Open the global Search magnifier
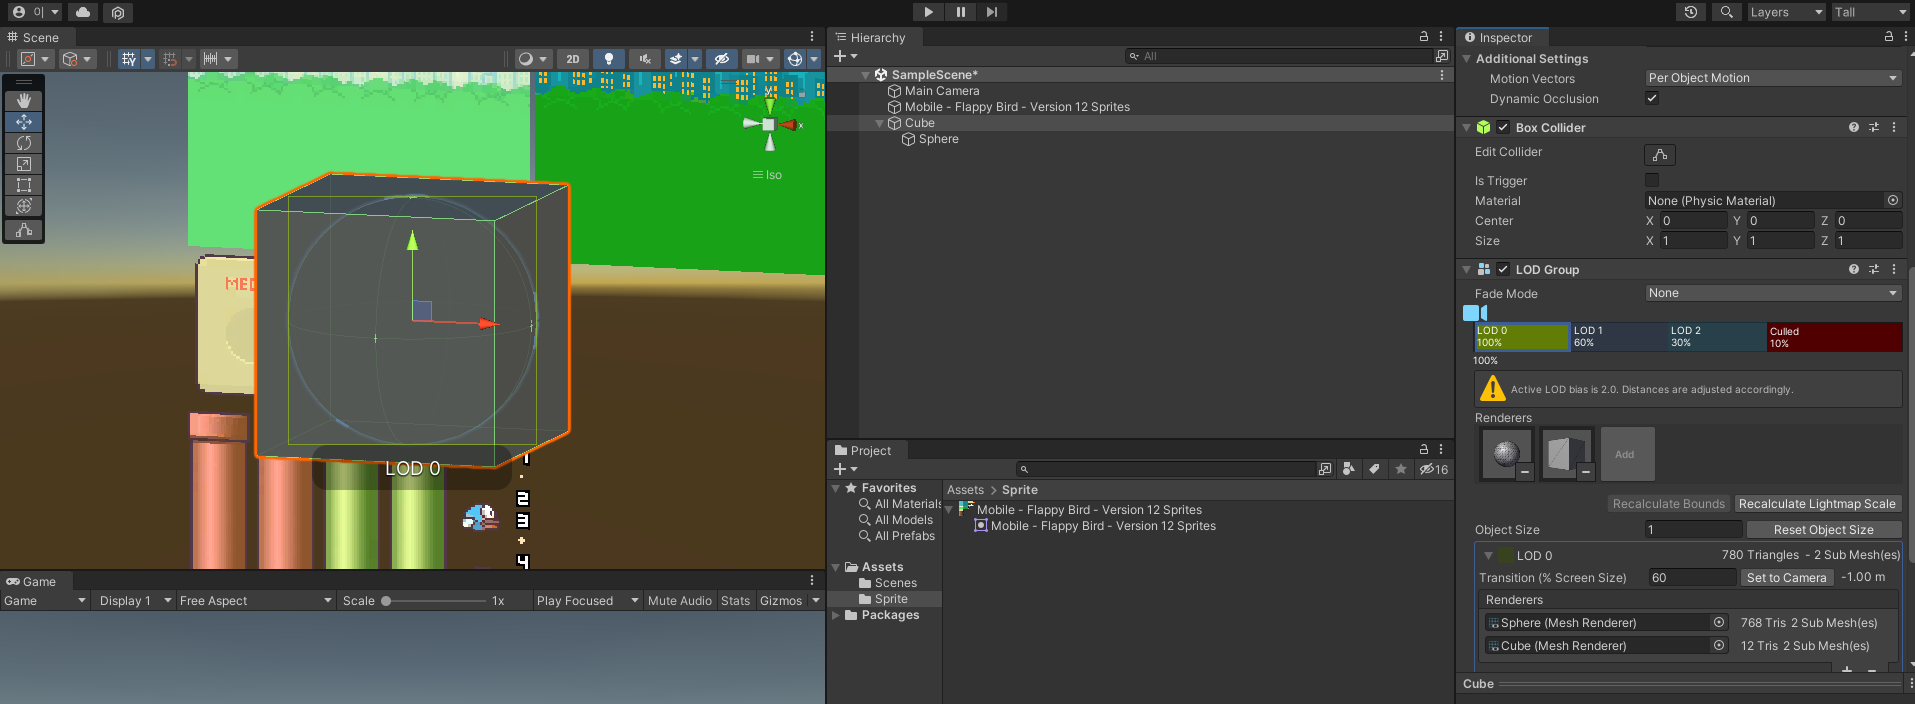The height and width of the screenshot is (704, 1915). coord(1726,12)
